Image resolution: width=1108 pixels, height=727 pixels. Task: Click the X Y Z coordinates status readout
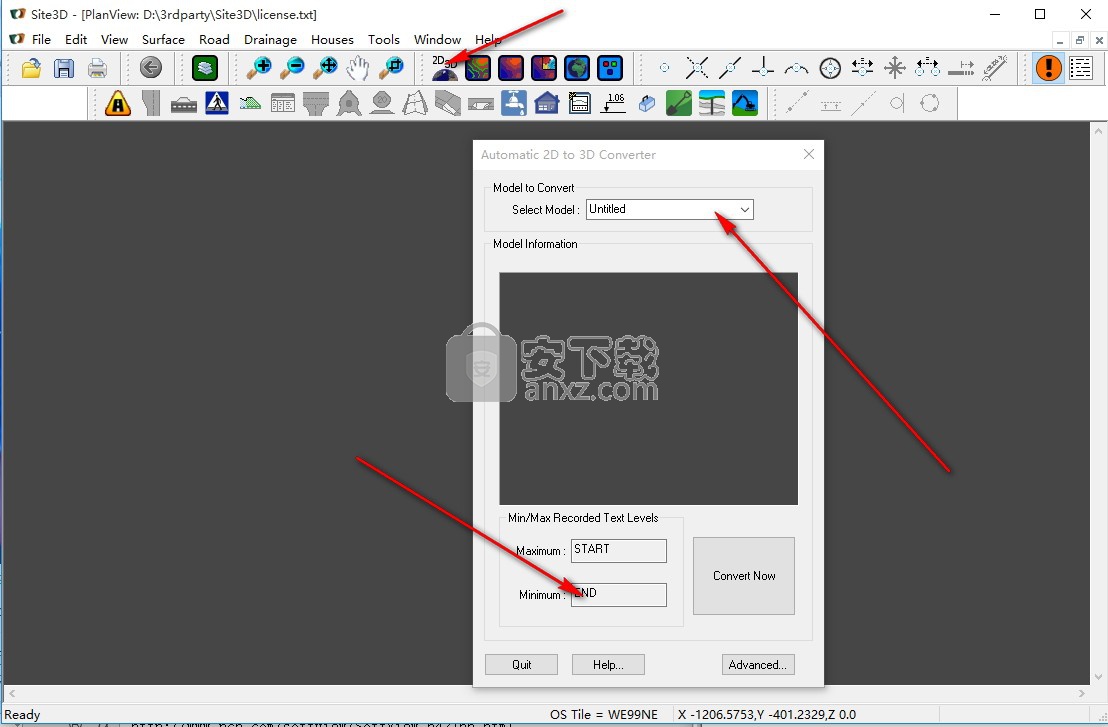tap(767, 714)
